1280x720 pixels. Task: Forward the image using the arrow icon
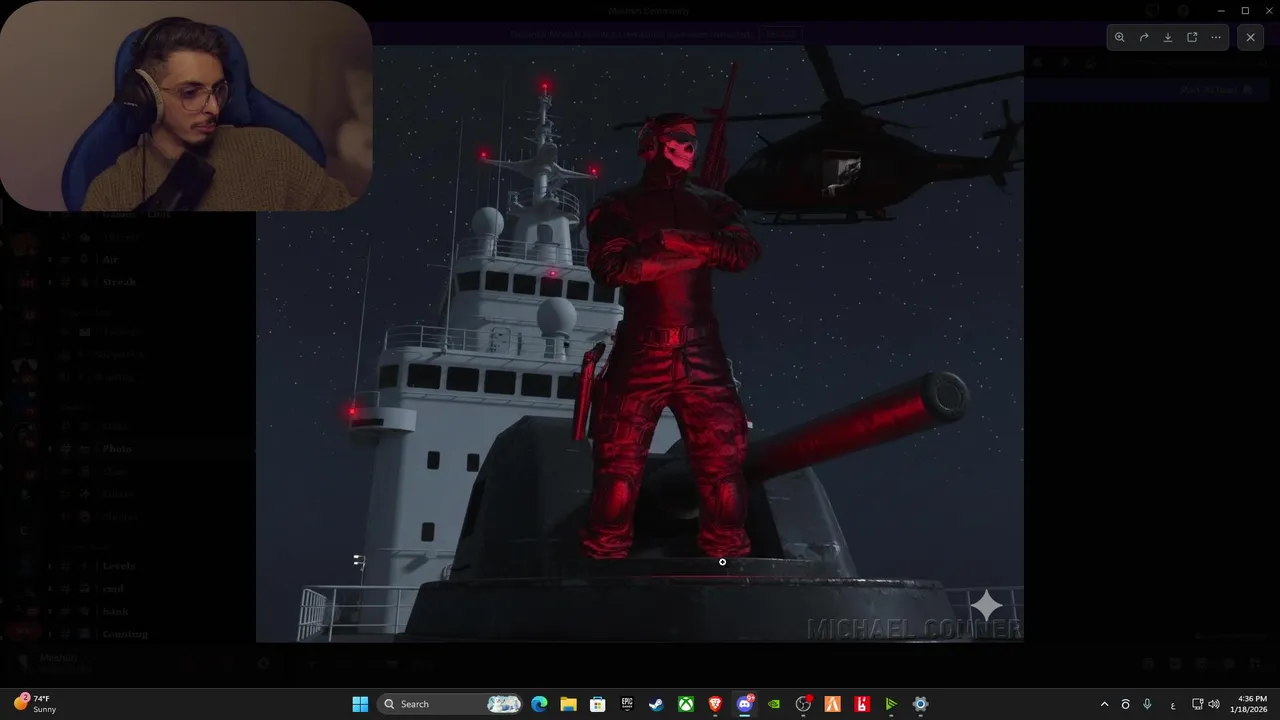pyautogui.click(x=1144, y=37)
